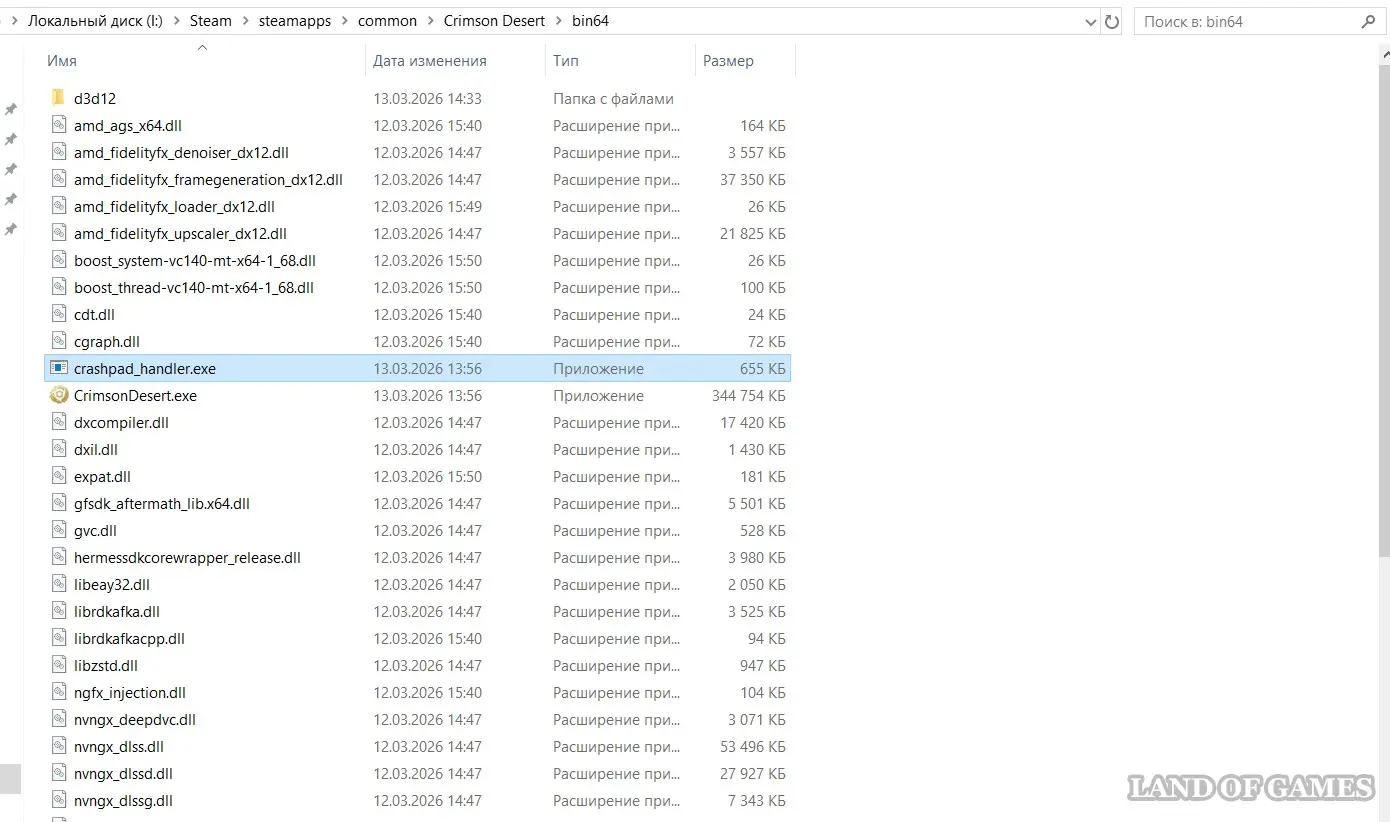Click the search magnifier icon

pos(1368,21)
